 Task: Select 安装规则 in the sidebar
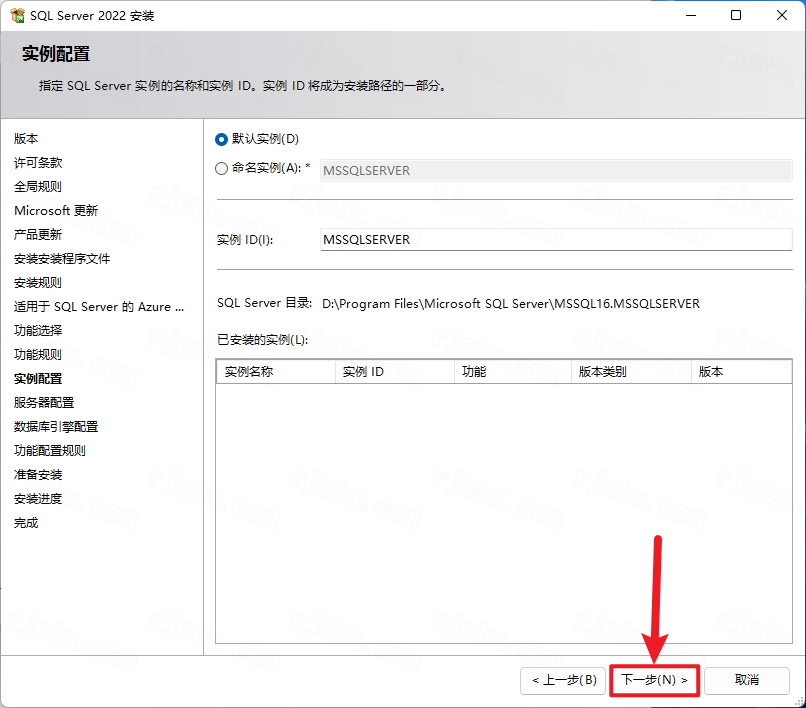pyautogui.click(x=38, y=282)
